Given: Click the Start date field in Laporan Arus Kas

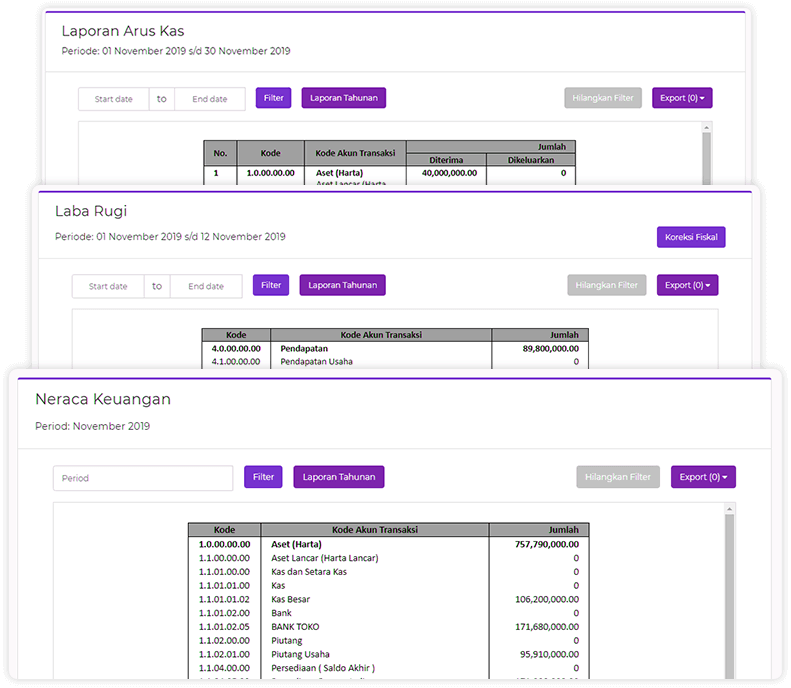Looking at the screenshot, I should [114, 99].
